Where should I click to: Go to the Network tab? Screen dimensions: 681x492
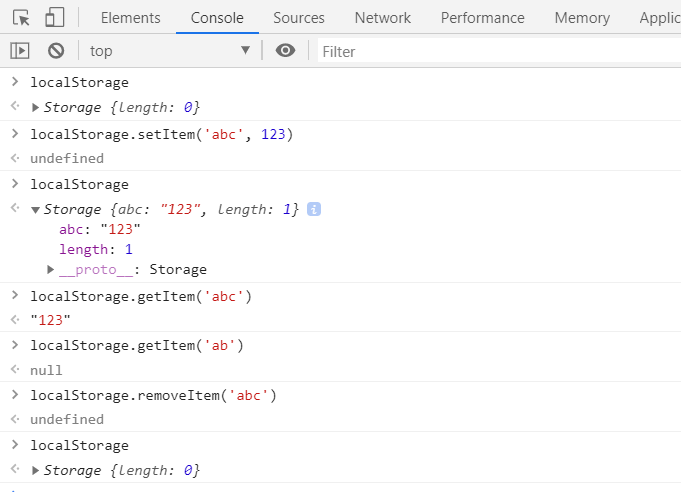pyautogui.click(x=382, y=18)
